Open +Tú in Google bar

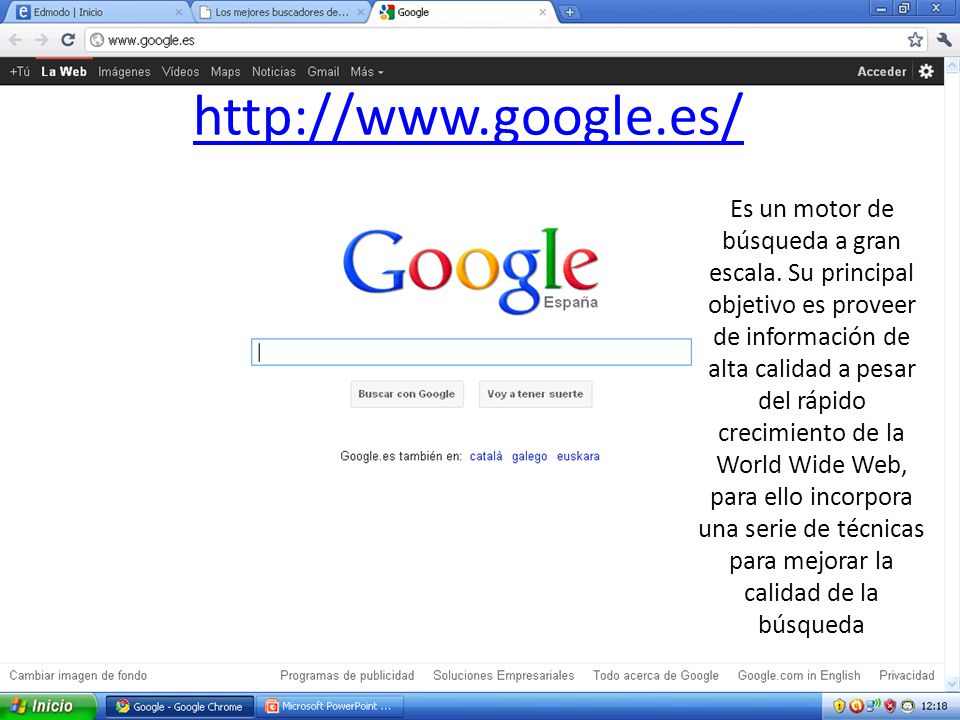(20, 72)
